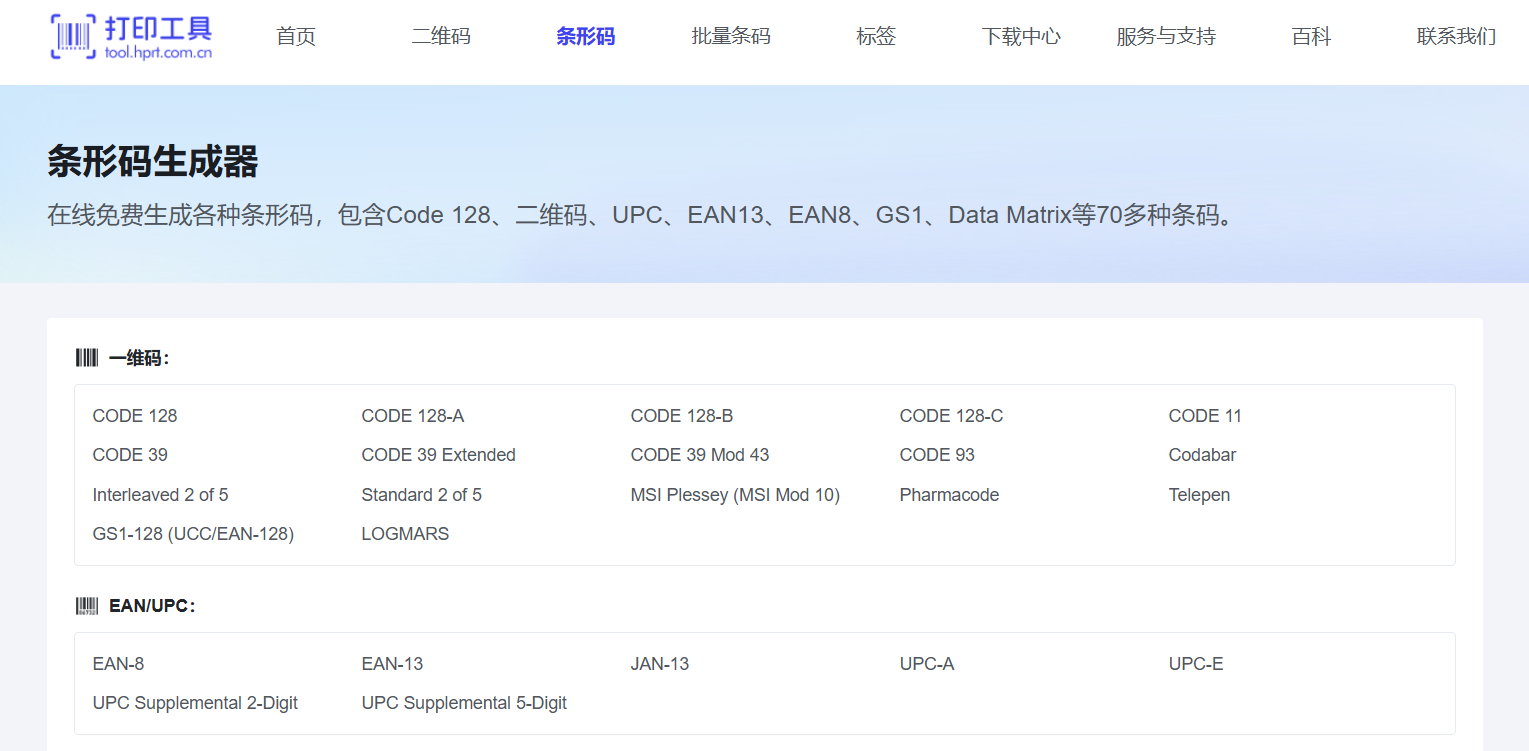Screen dimensions: 1529x751
Task: Select the Codabar barcode type
Action: click(1202, 455)
